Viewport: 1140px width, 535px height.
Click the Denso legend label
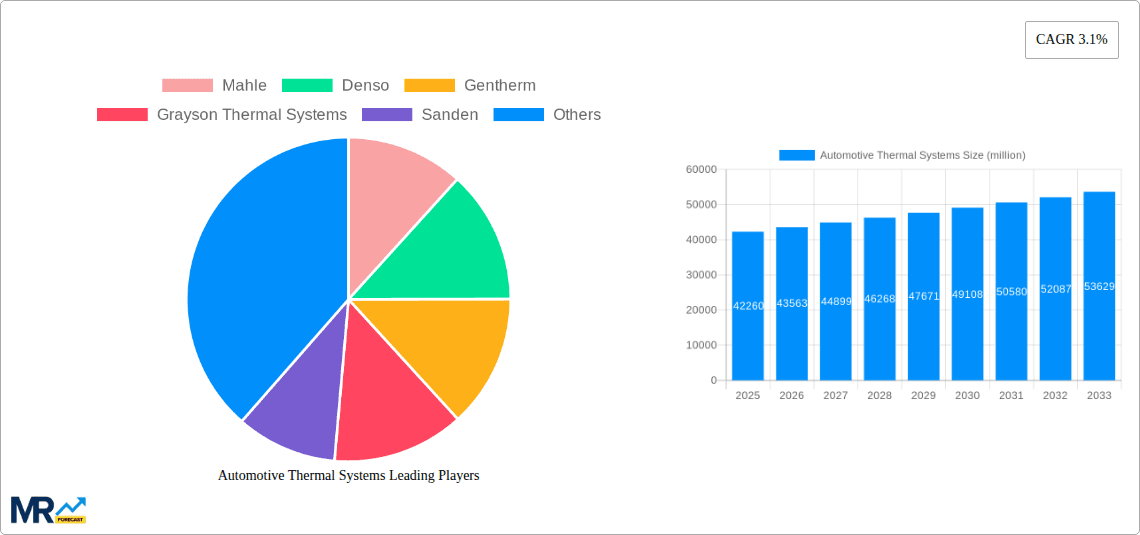point(365,86)
